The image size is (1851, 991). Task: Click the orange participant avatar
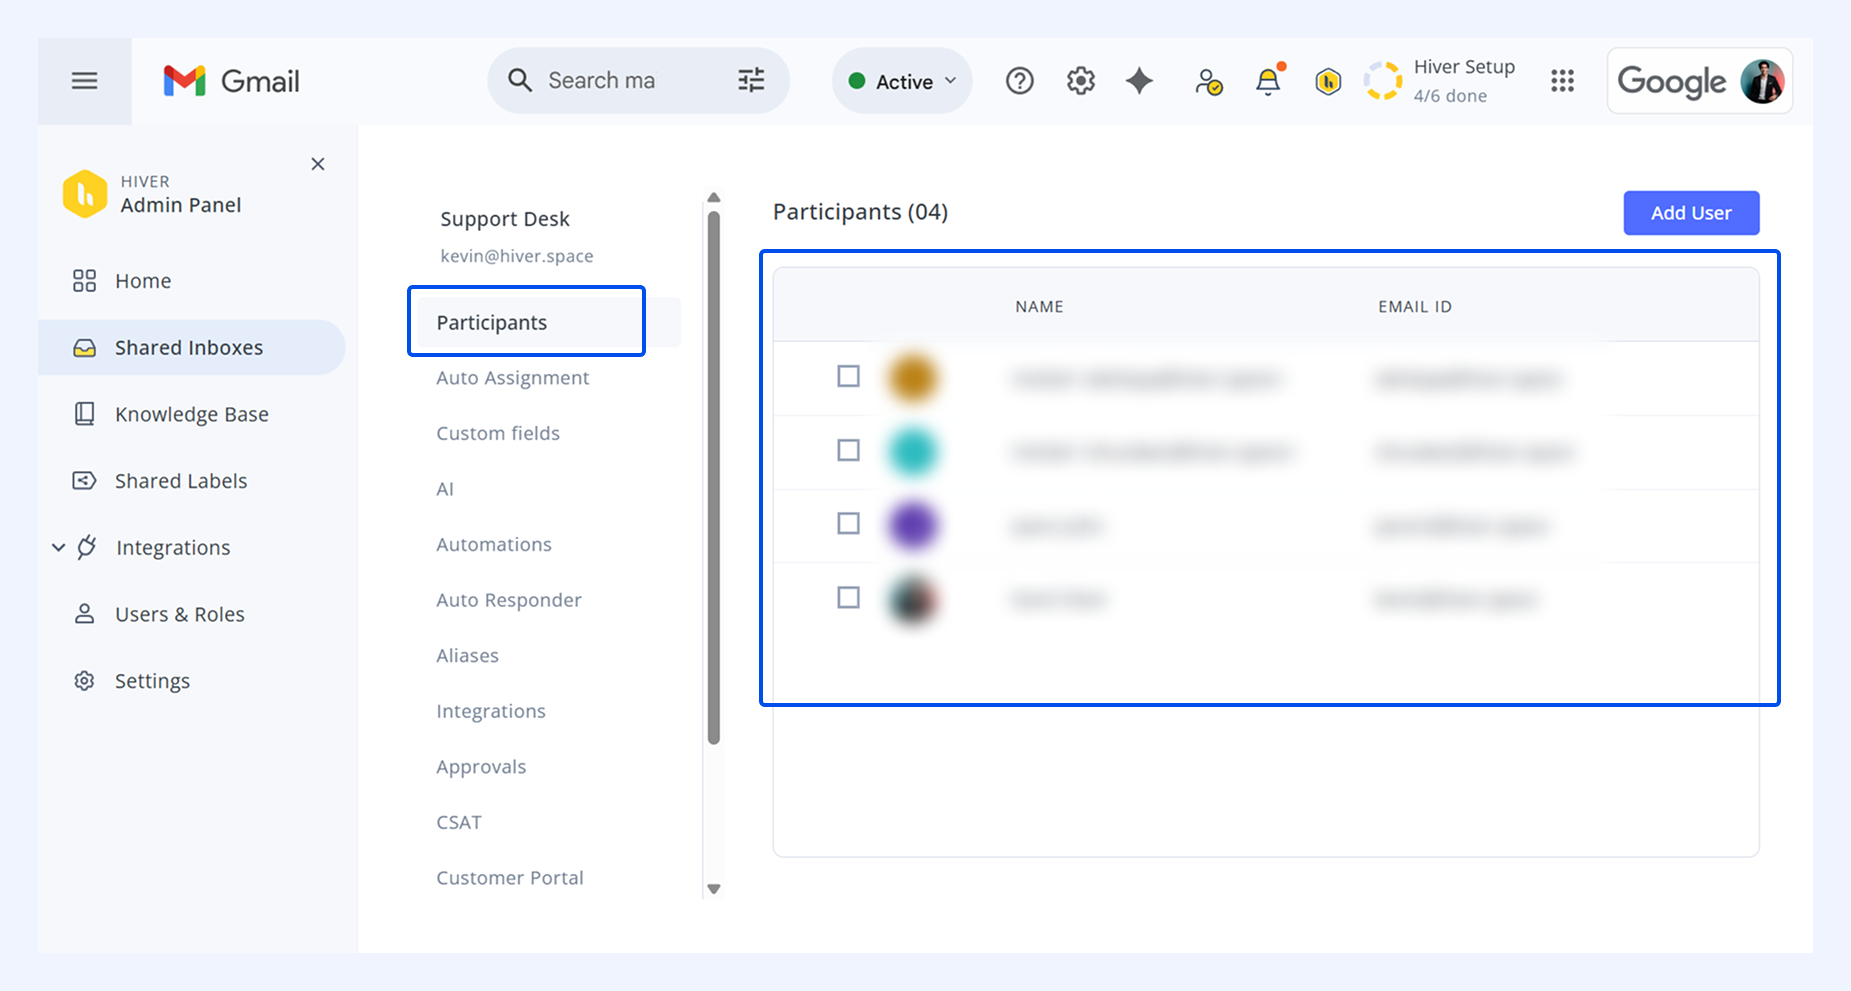coord(912,378)
